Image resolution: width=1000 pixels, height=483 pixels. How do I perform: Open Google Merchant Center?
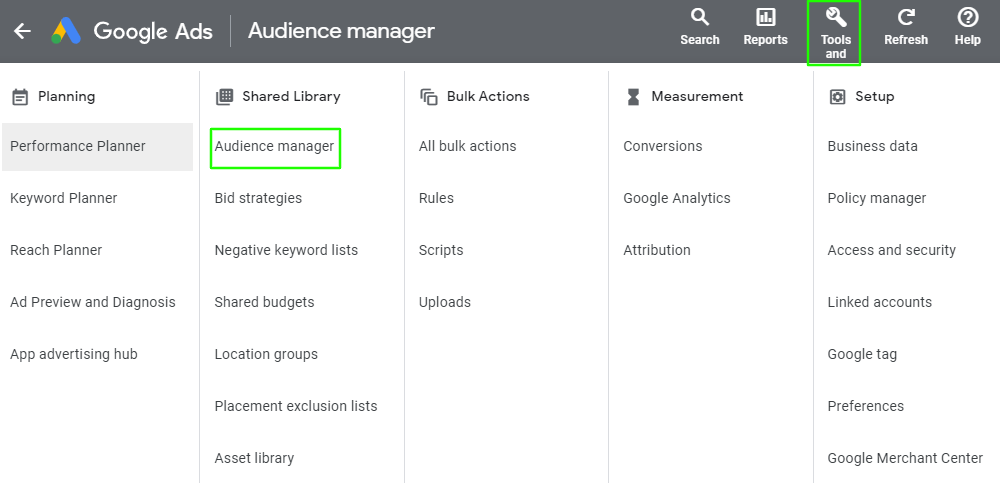906,458
